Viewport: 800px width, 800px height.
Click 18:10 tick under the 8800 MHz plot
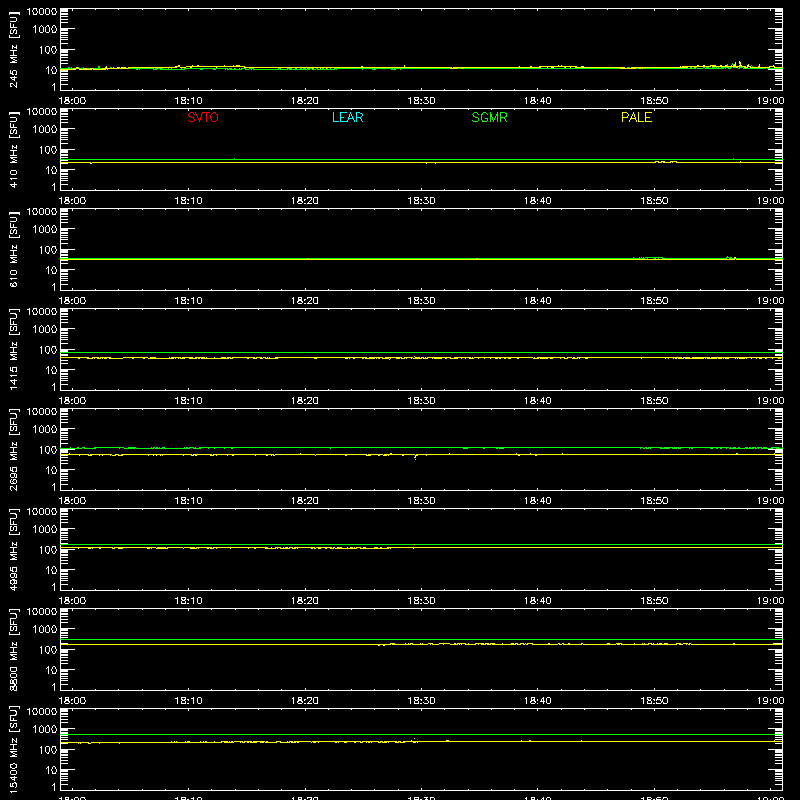(188, 701)
